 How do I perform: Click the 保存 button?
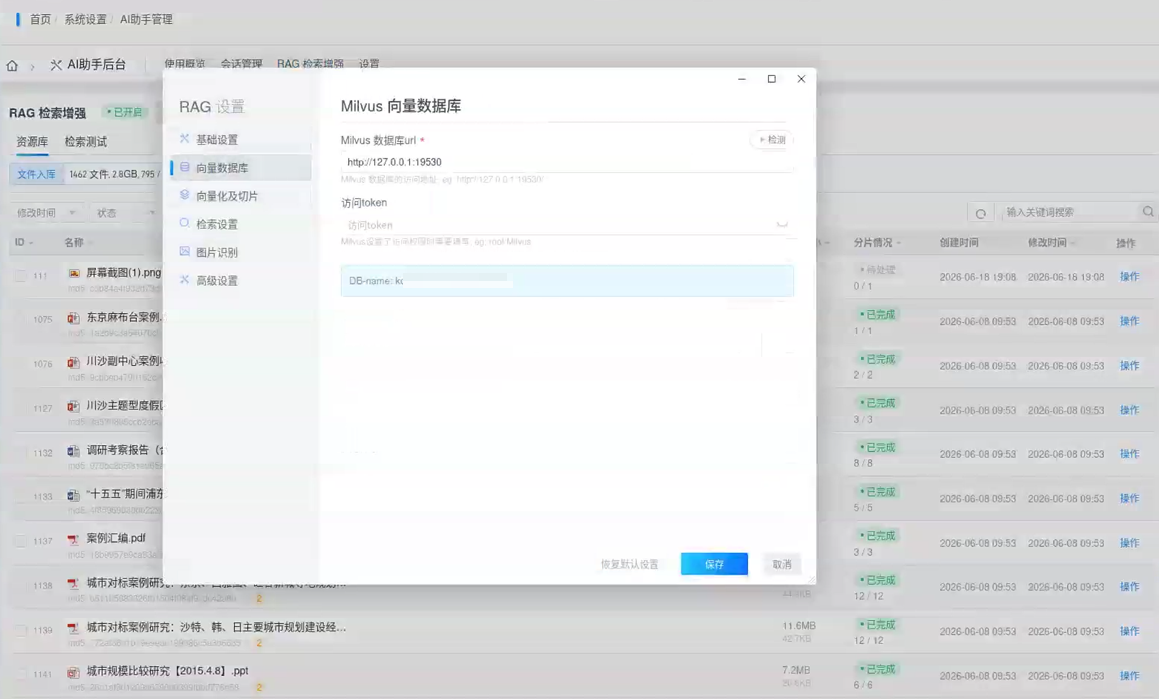coord(714,564)
